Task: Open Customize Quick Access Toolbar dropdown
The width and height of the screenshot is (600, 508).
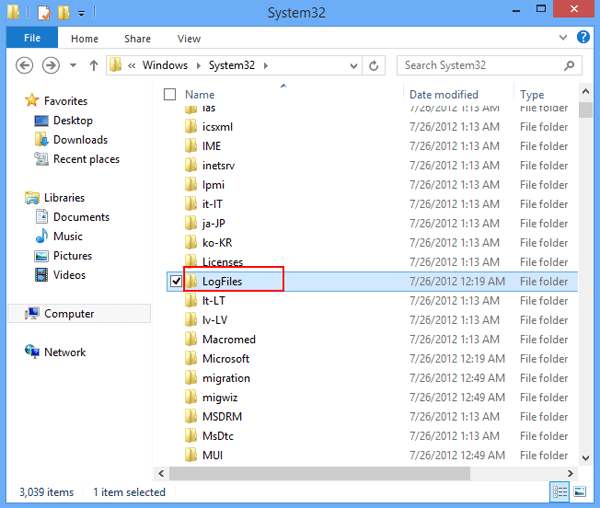Action: (81, 14)
